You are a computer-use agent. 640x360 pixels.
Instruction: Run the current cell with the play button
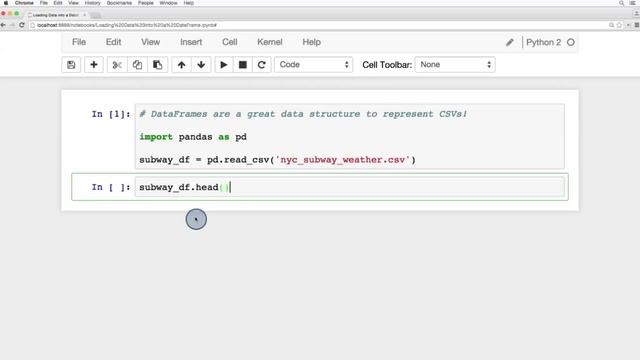224,64
